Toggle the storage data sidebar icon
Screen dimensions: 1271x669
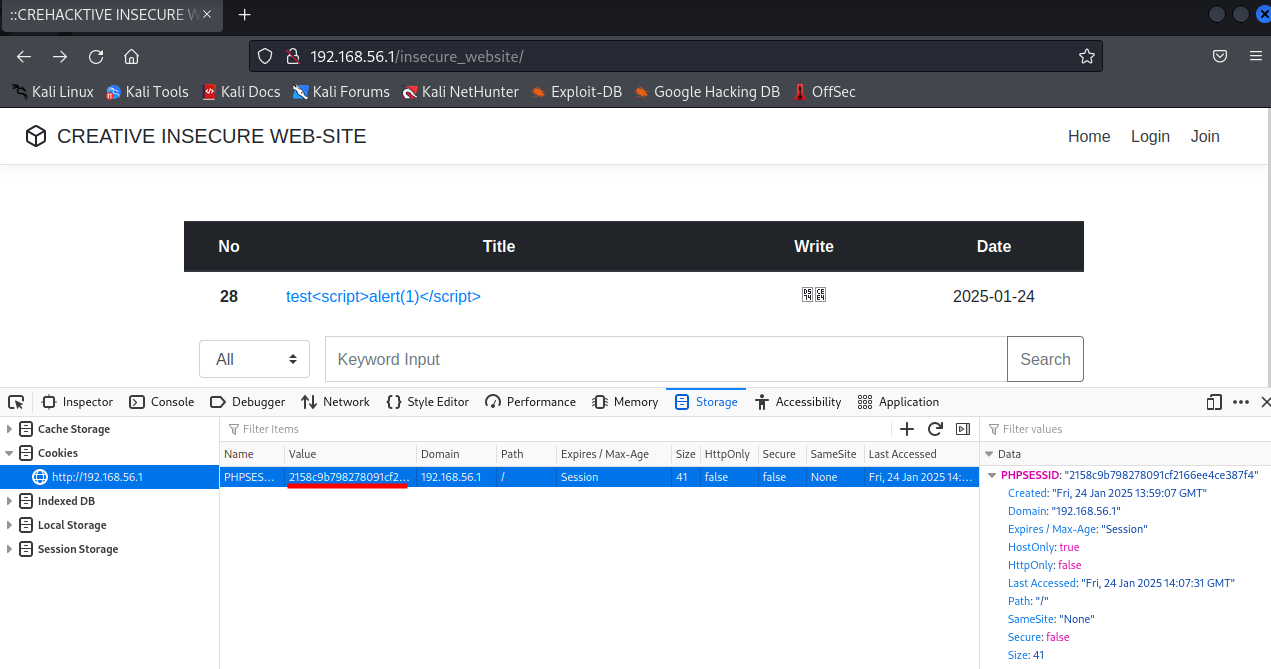[963, 429]
